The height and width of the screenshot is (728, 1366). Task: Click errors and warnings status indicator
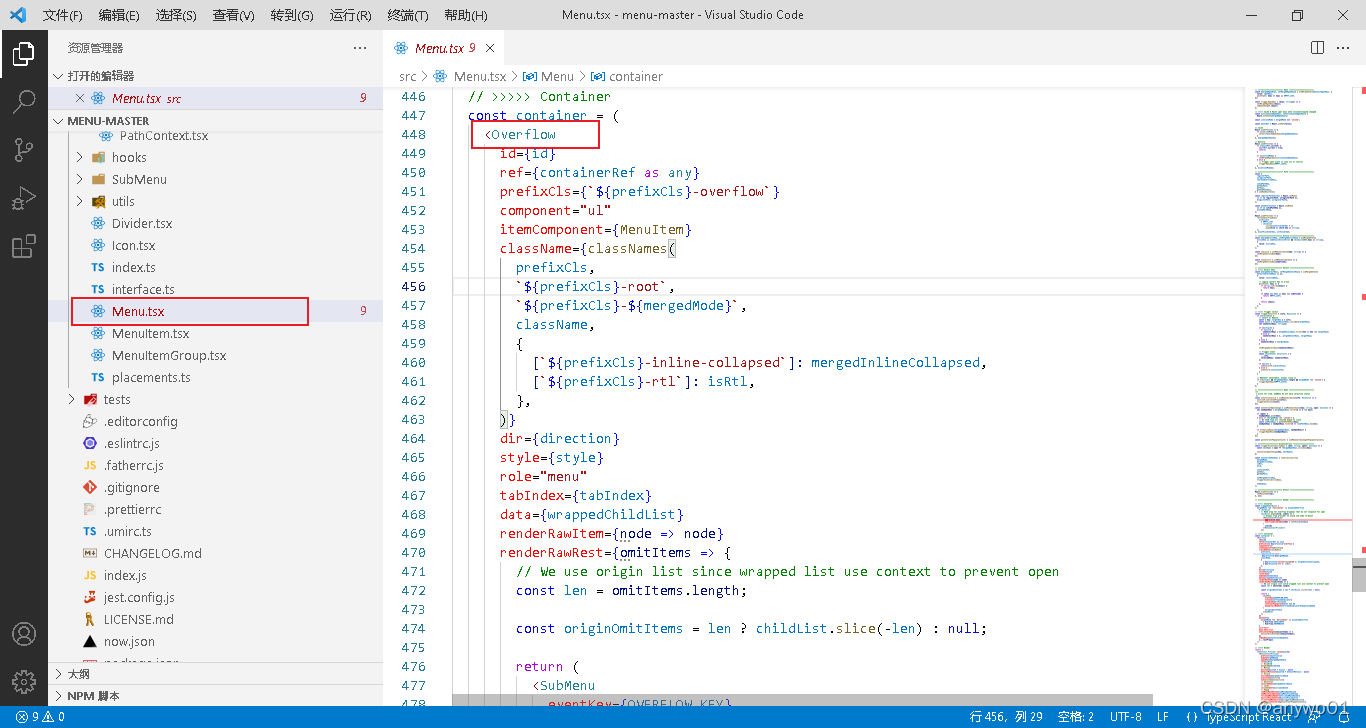pos(41,717)
